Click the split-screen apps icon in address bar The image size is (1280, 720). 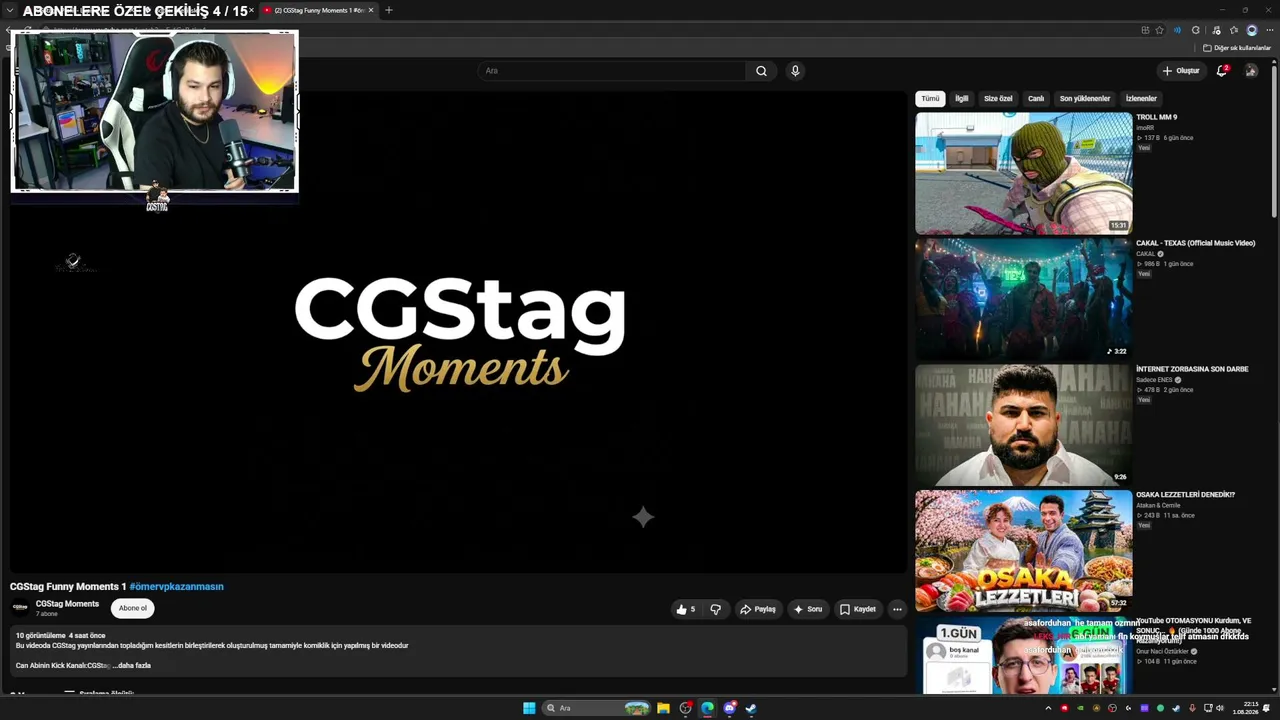[1145, 30]
